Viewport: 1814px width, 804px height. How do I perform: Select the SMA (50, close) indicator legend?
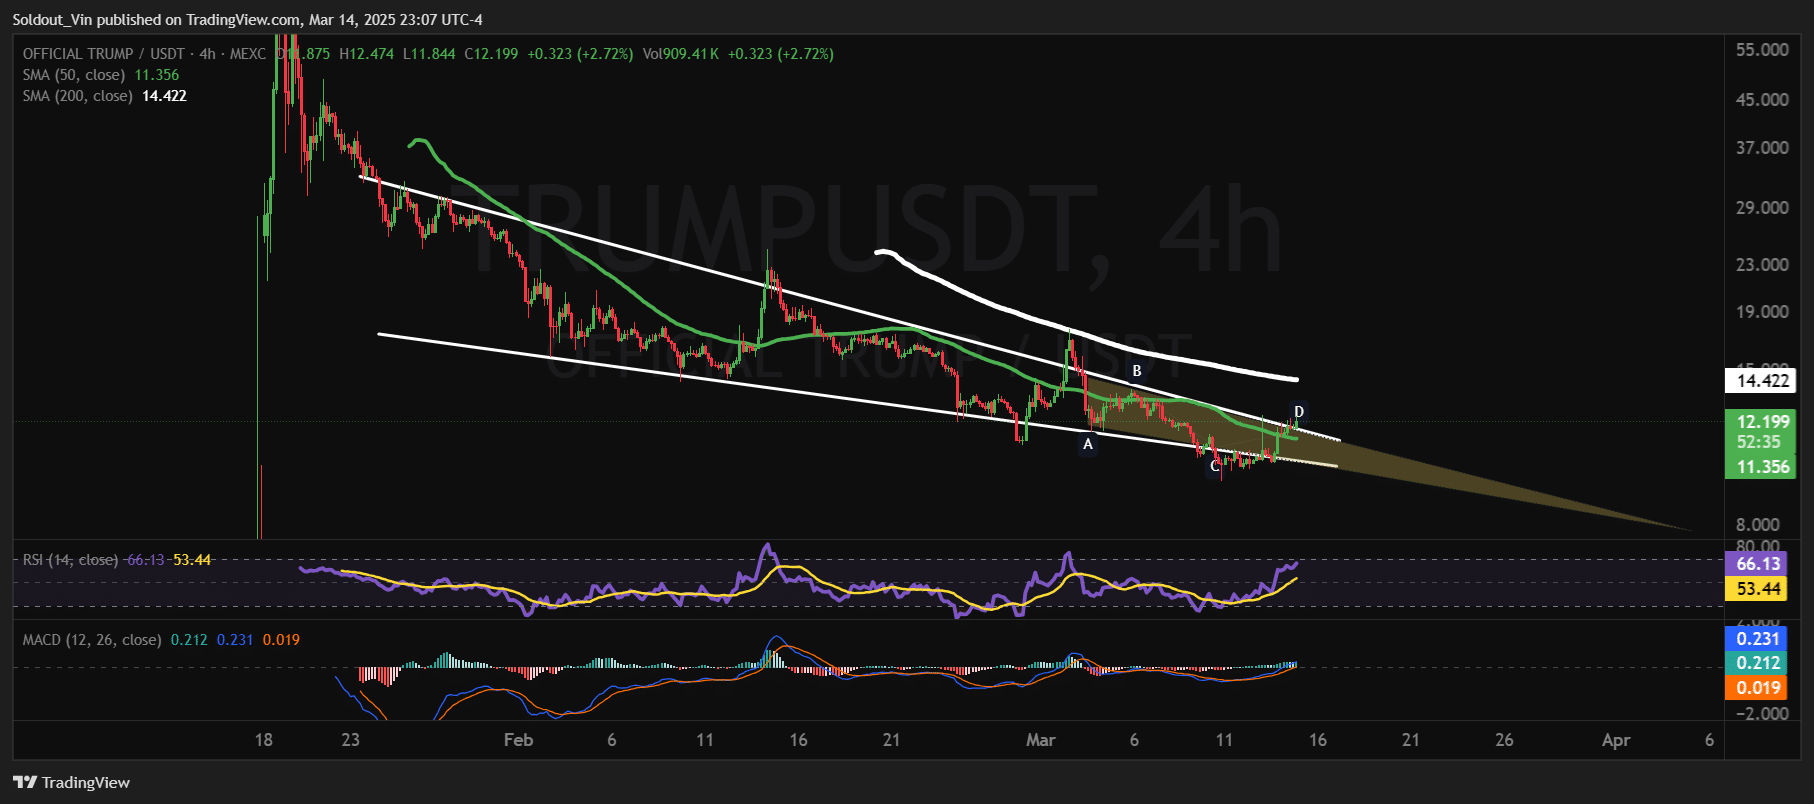[101, 75]
